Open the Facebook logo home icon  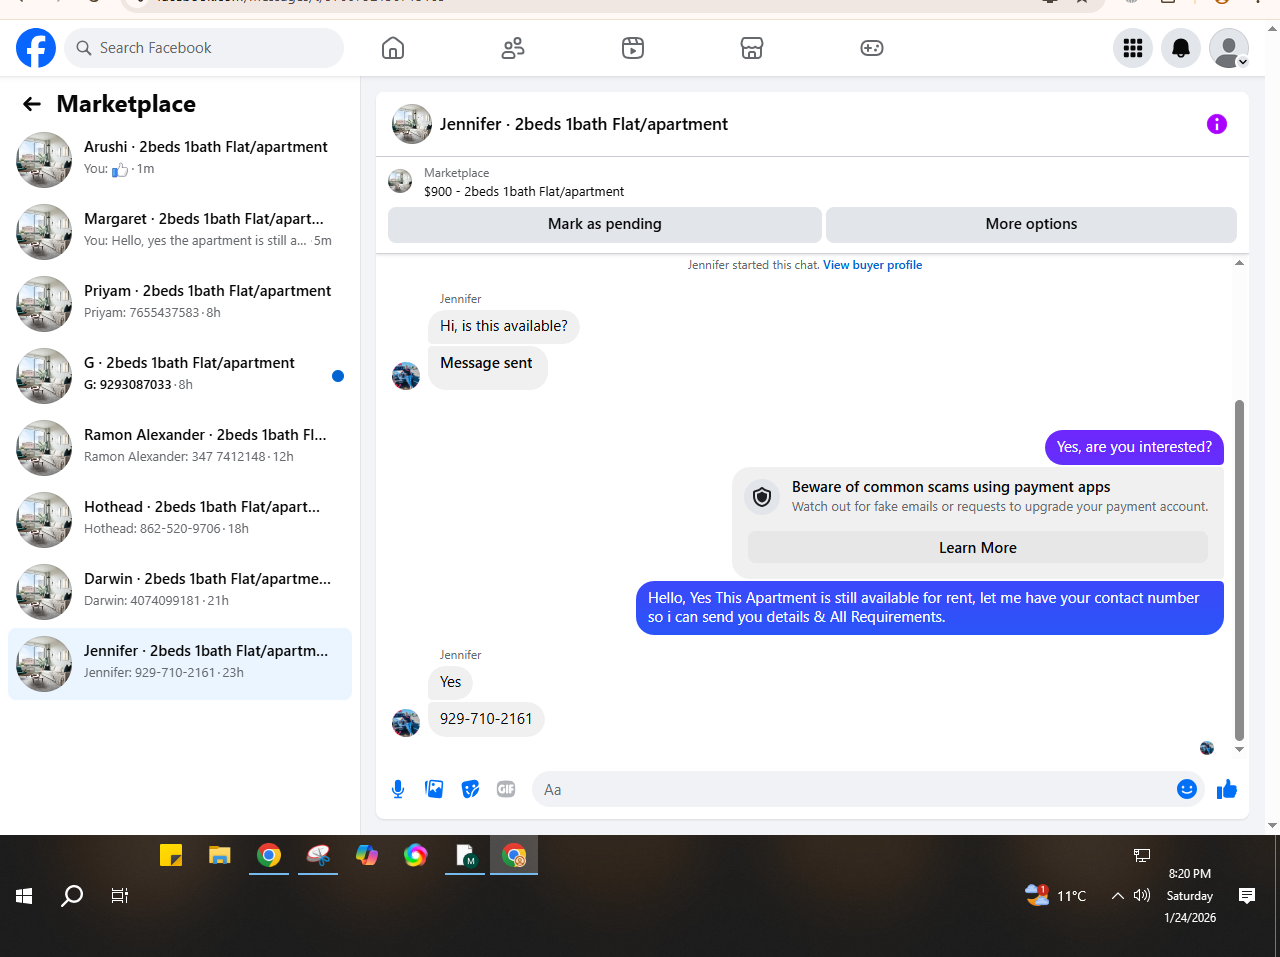coord(36,48)
